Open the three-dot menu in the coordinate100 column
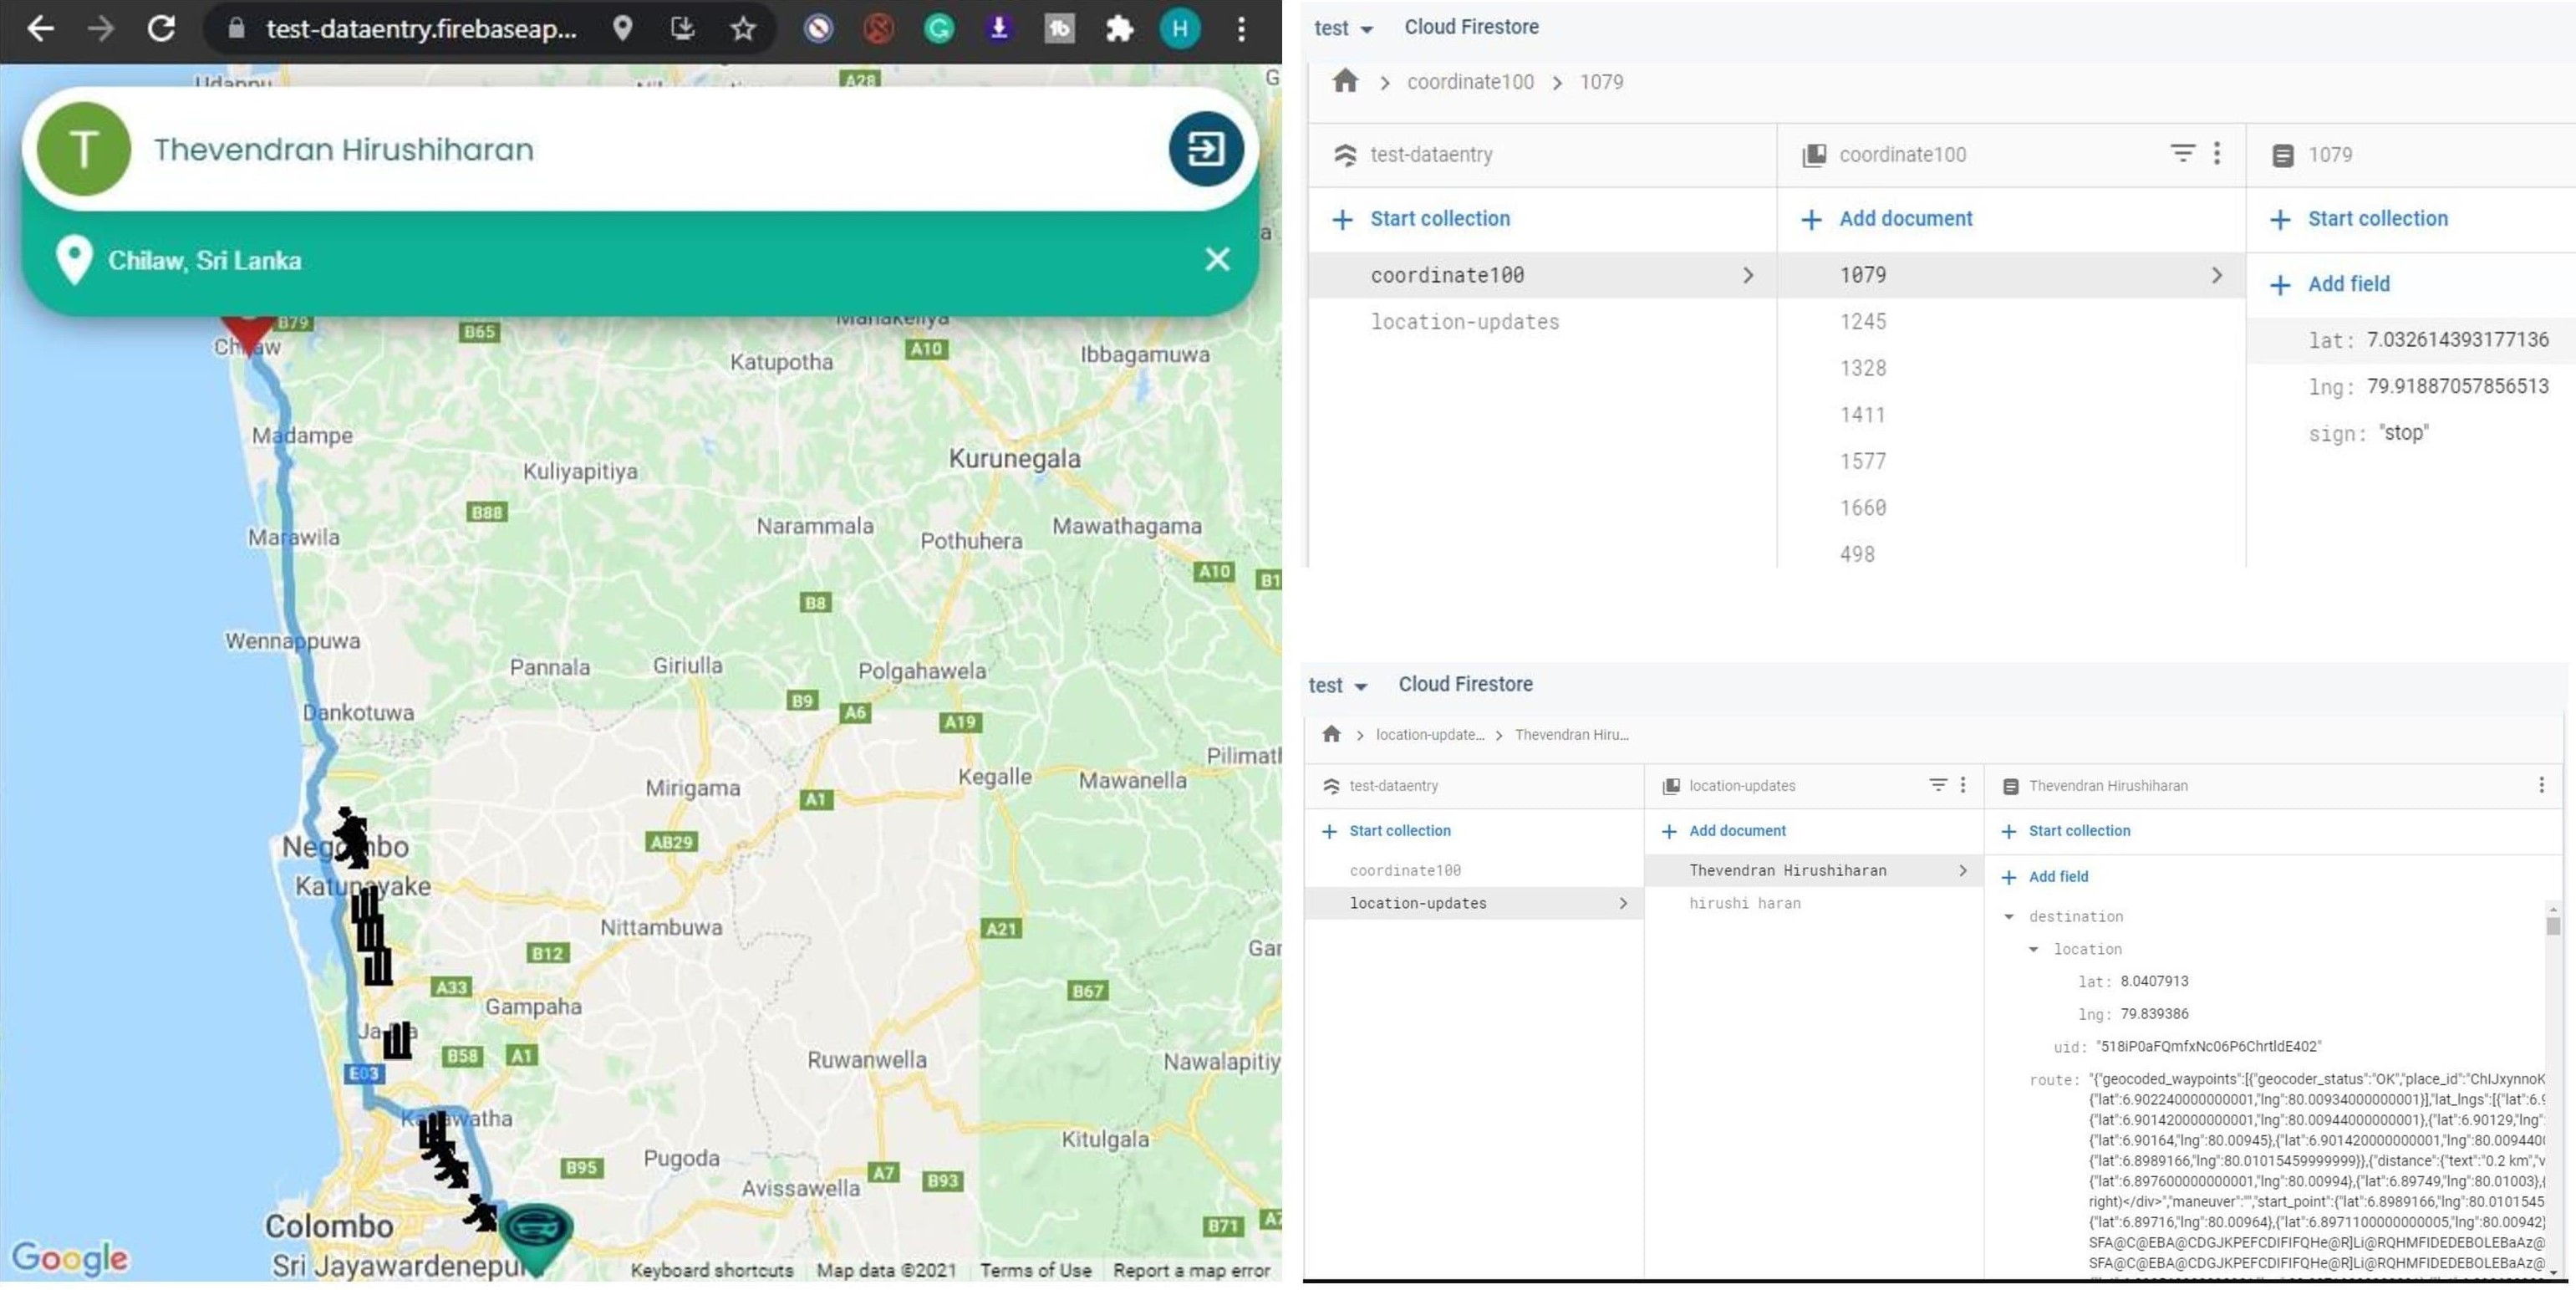The height and width of the screenshot is (1290, 2576). 2217,153
